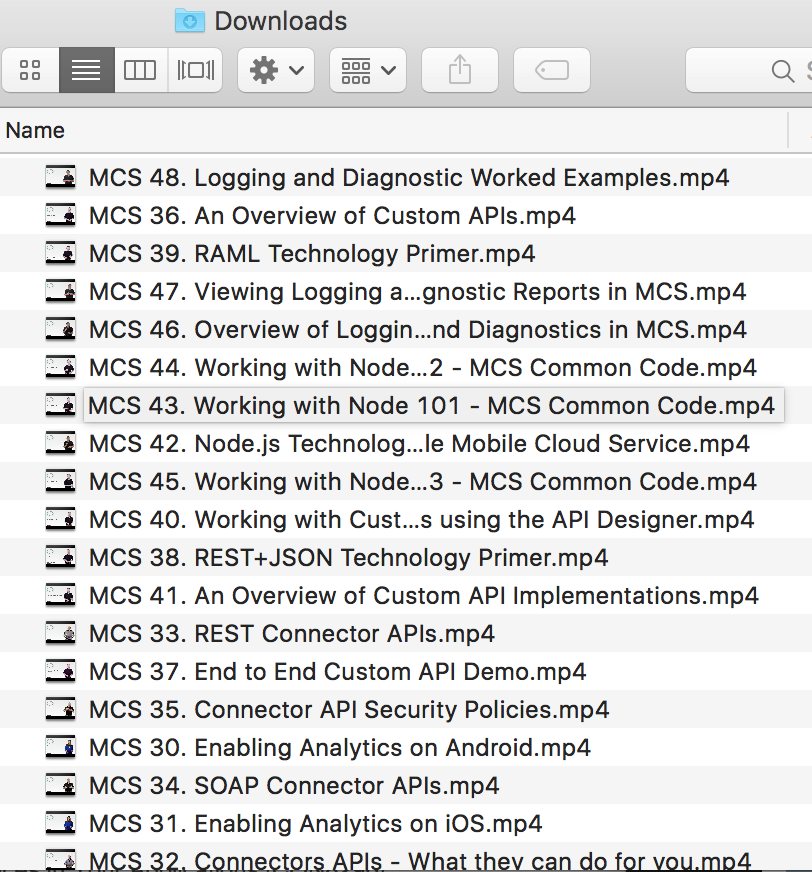Select MCS 33. REST Connector APIs.mp4
The image size is (812, 872).
click(x=406, y=633)
